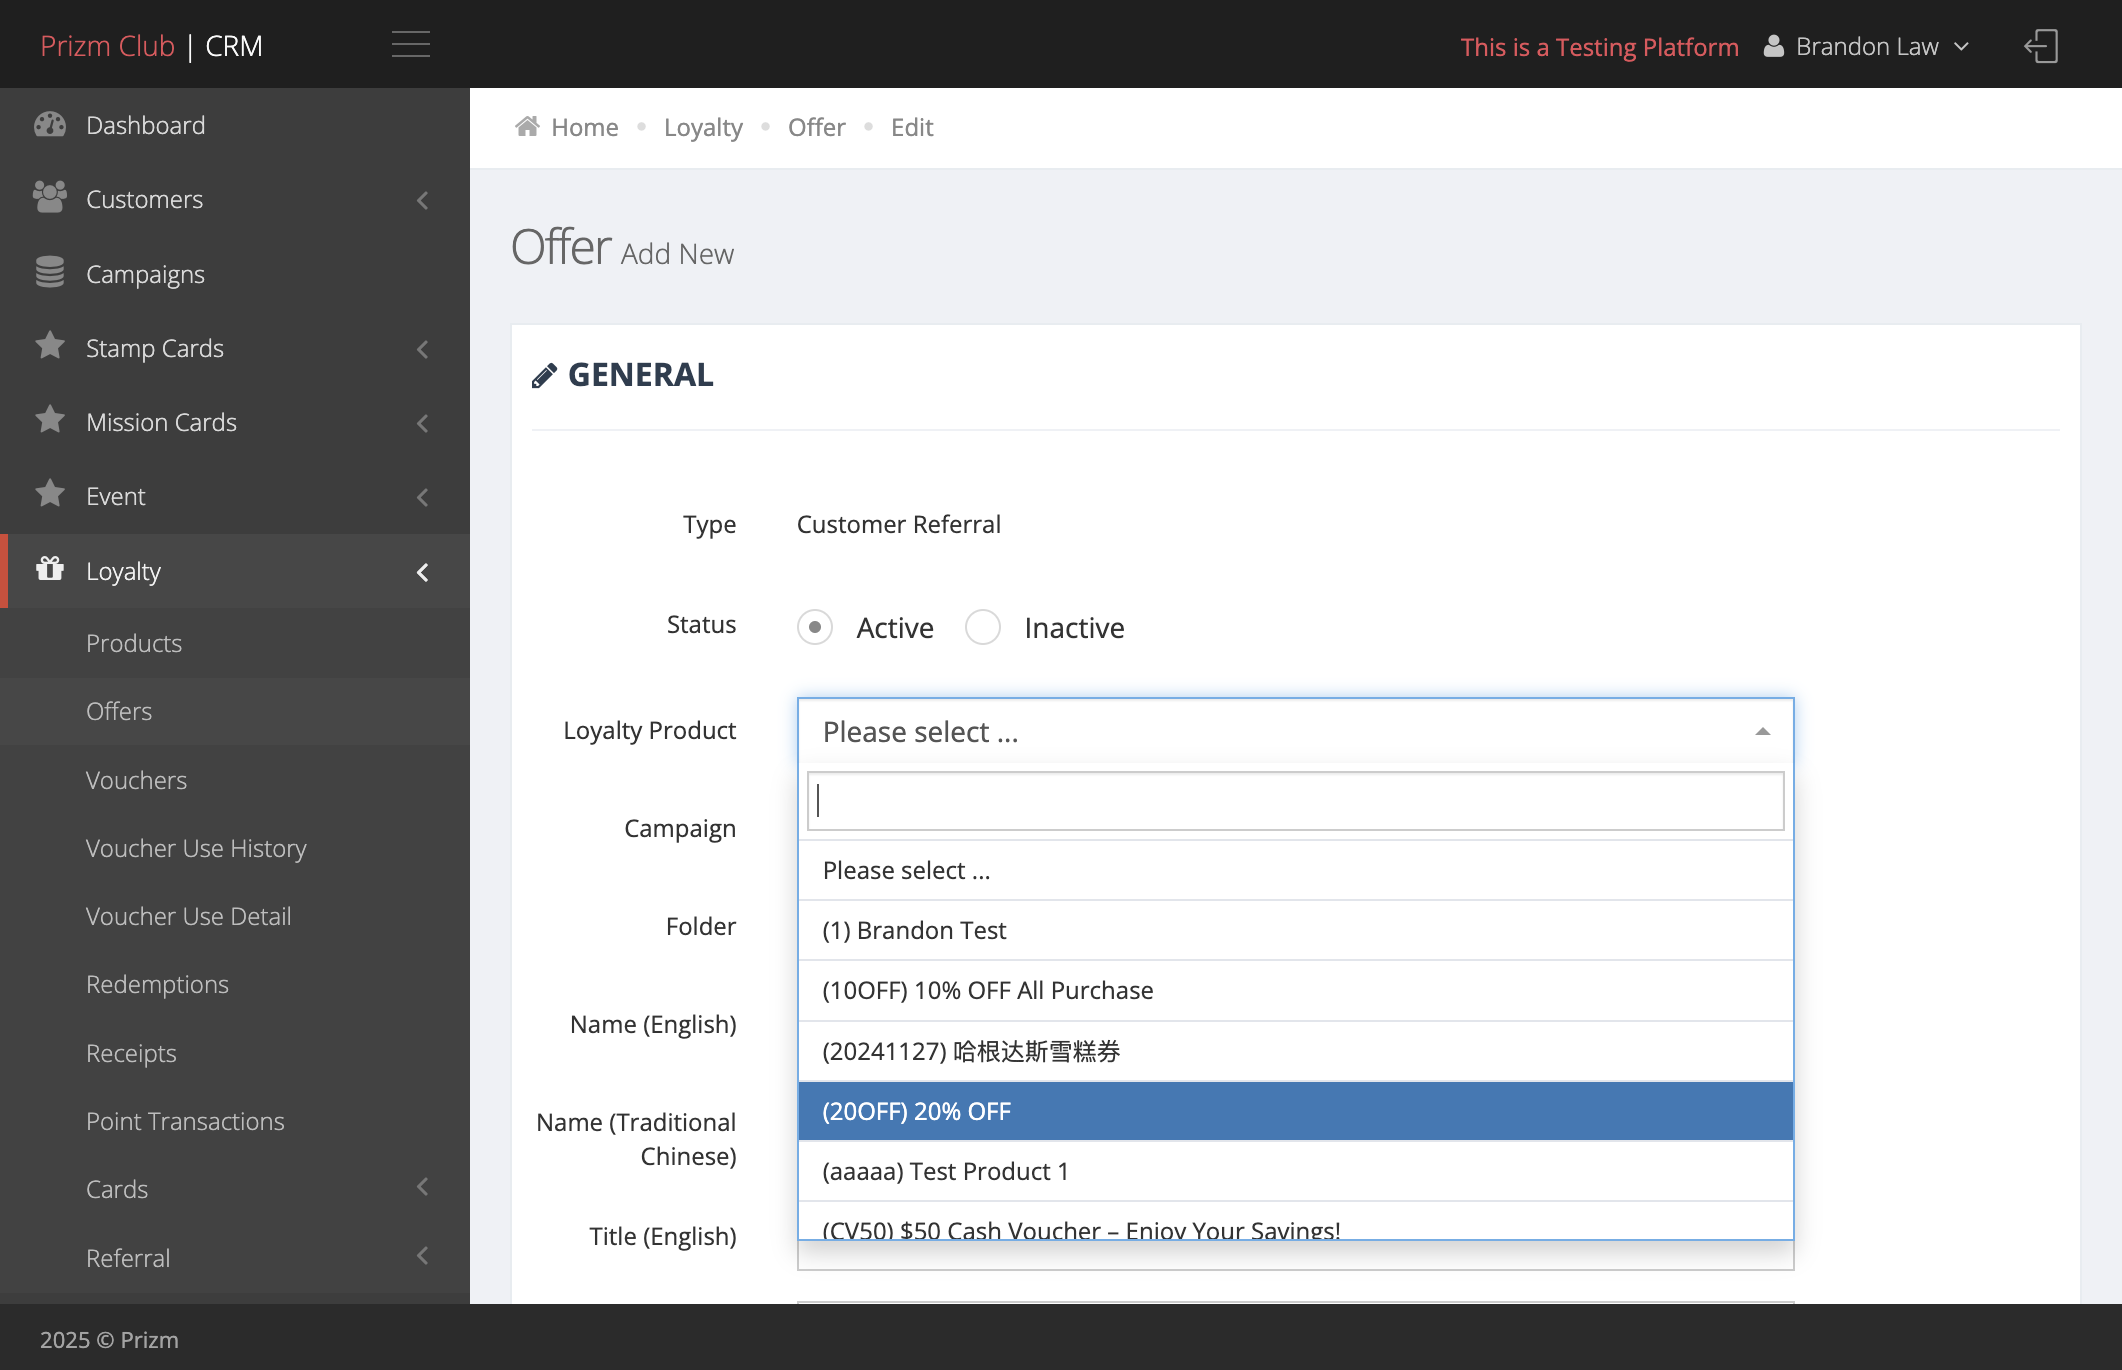
Task: Click the Campaigns stack icon
Action: point(50,272)
